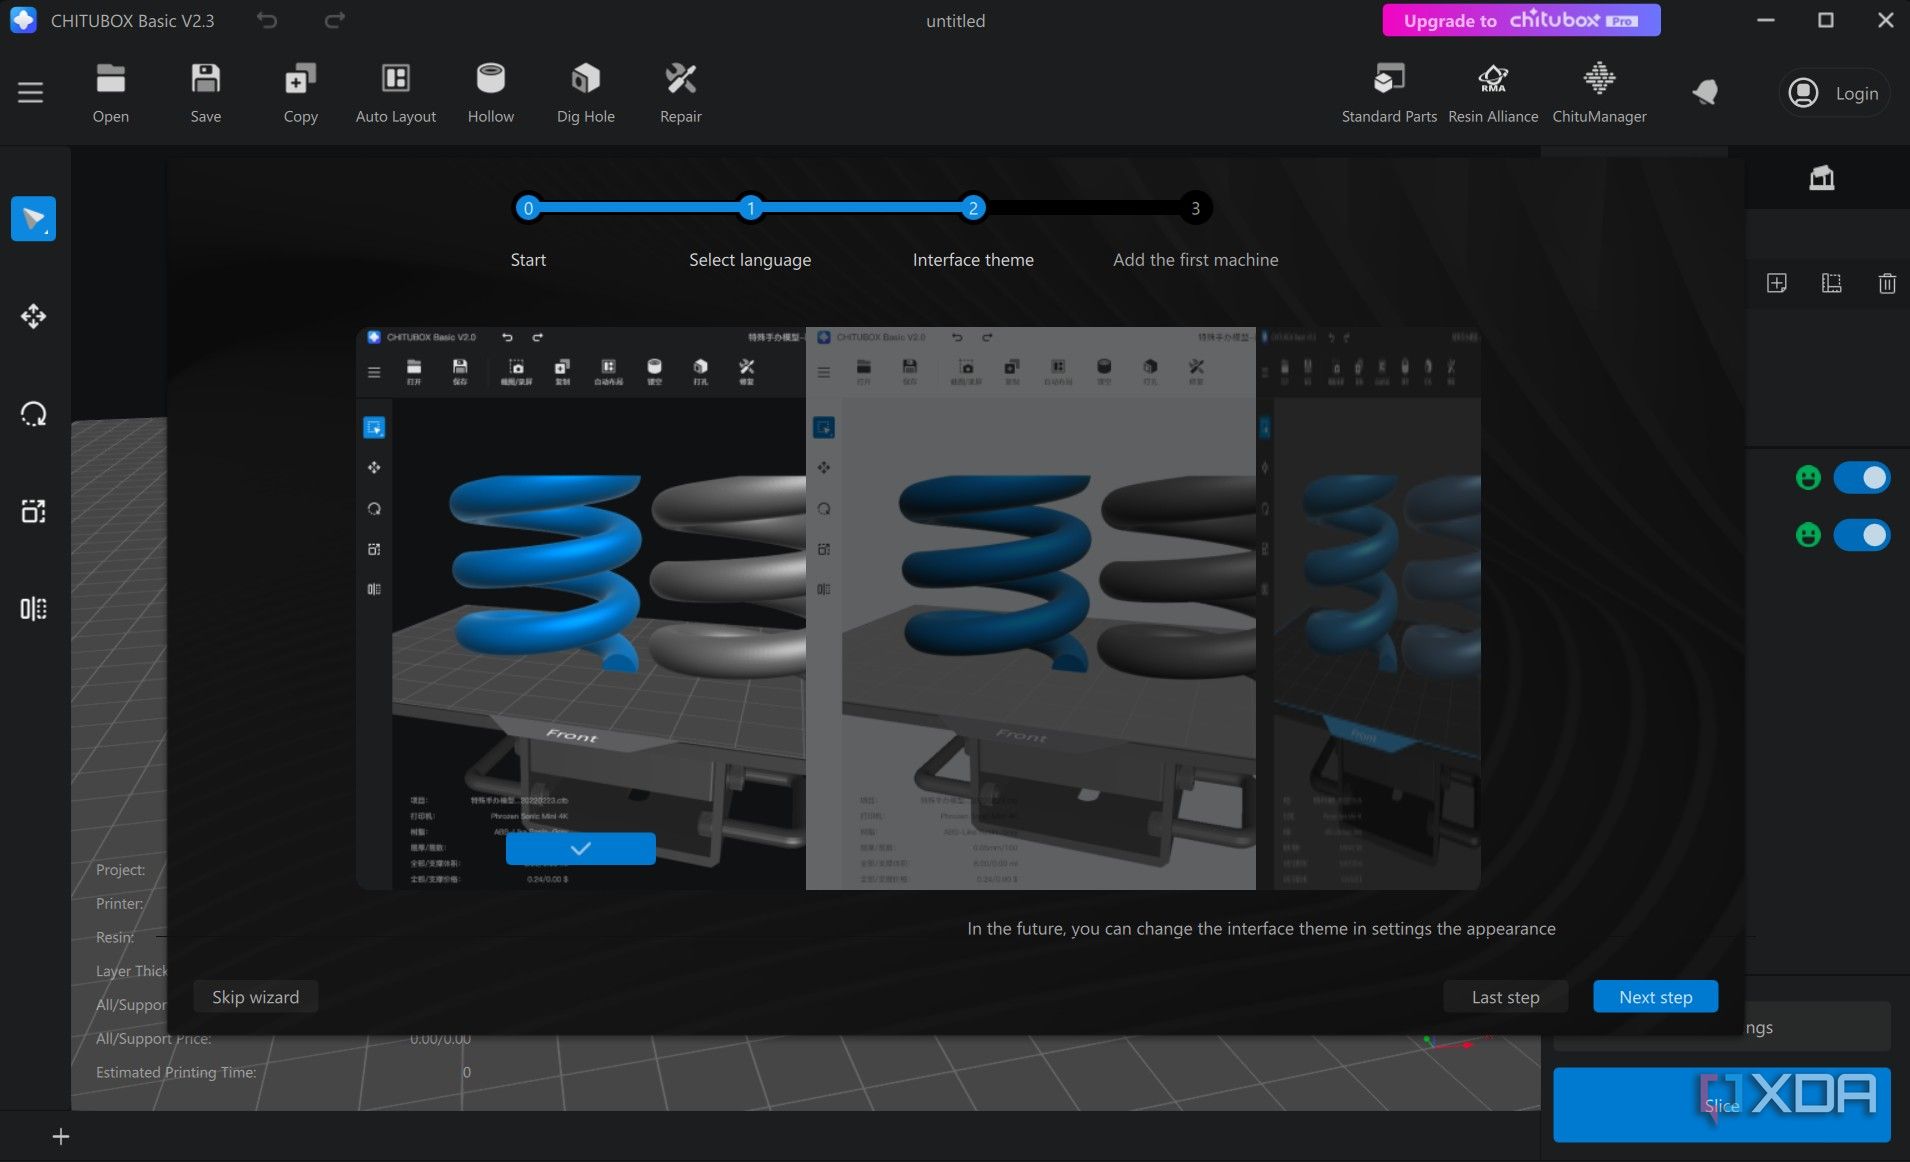Click the redo arrow in title bar
Image resolution: width=1910 pixels, height=1162 pixels.
pyautogui.click(x=335, y=20)
